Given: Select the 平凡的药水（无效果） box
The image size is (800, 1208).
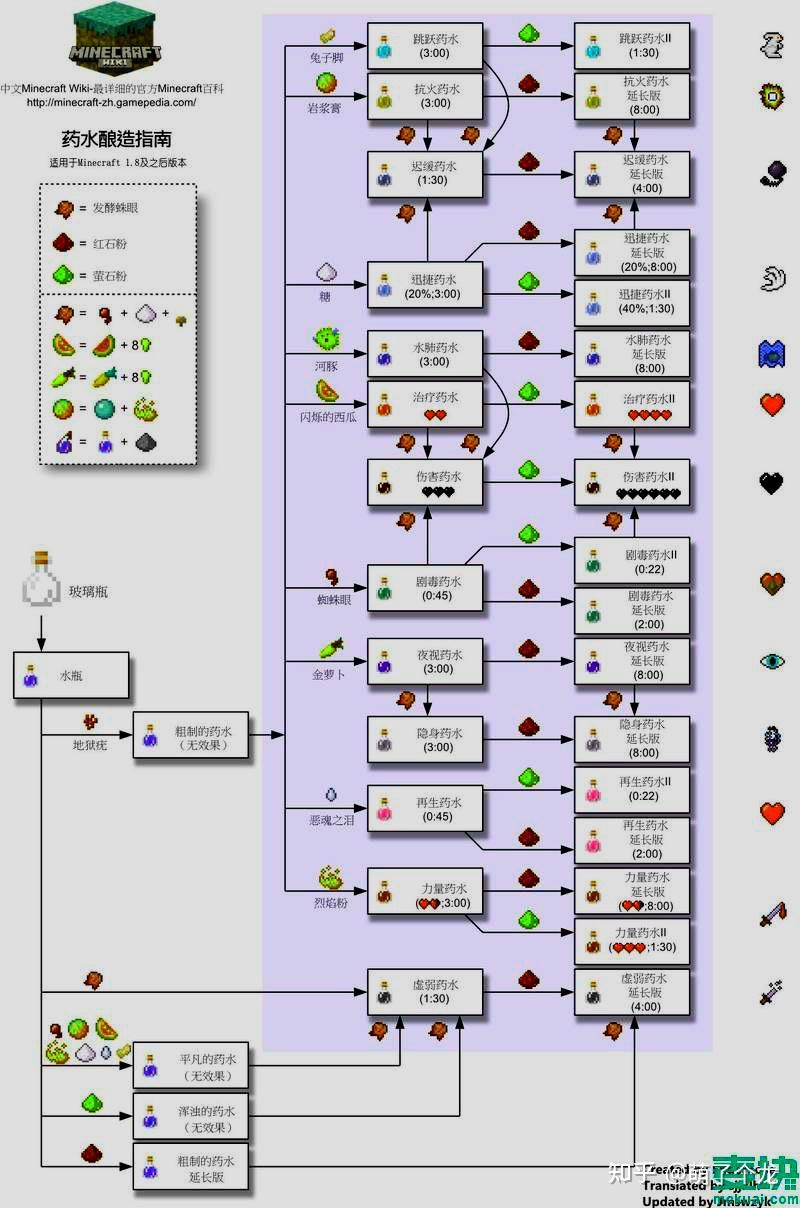Looking at the screenshot, I should pos(191,1067).
